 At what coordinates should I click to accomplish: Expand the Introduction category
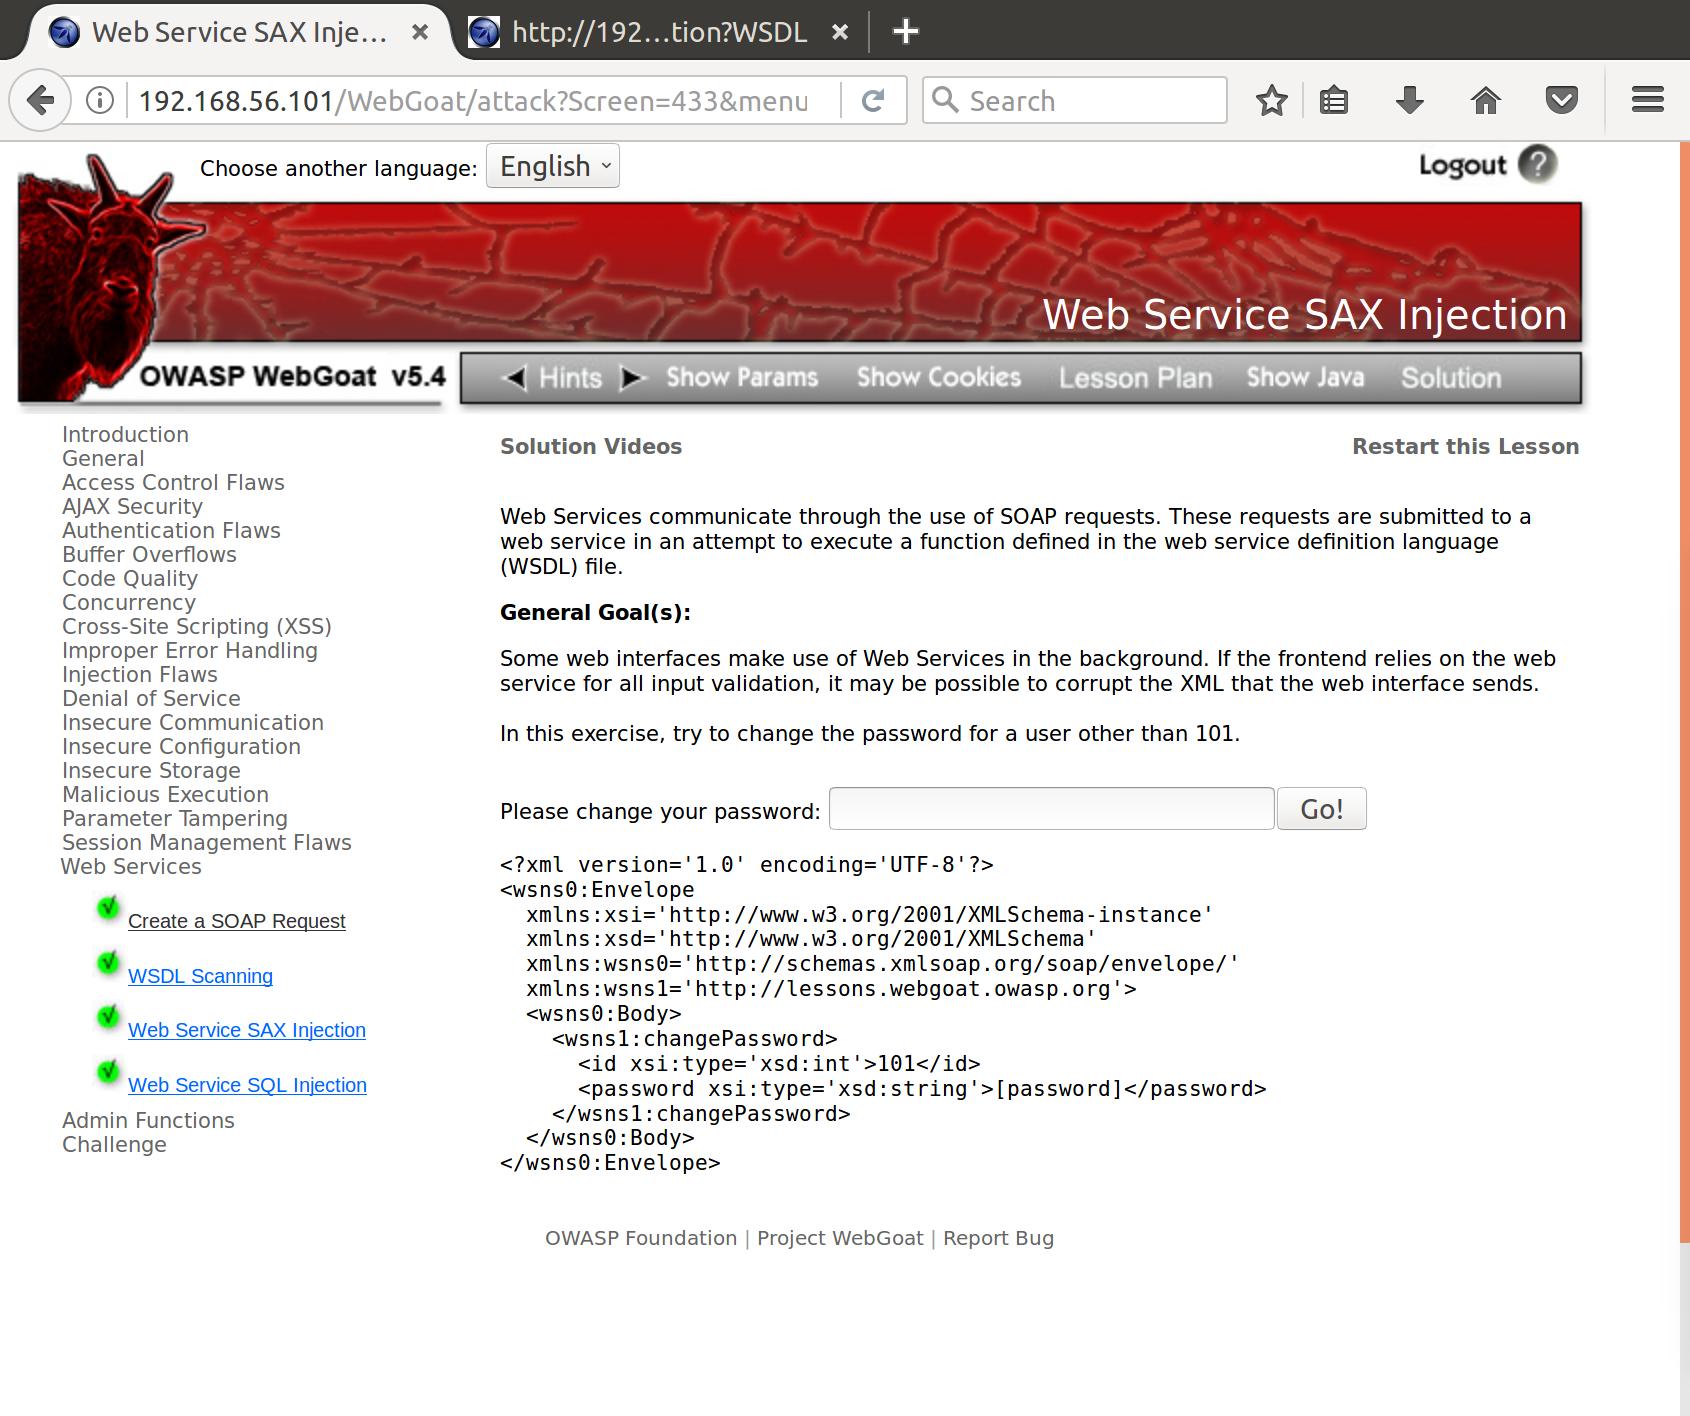click(x=125, y=435)
